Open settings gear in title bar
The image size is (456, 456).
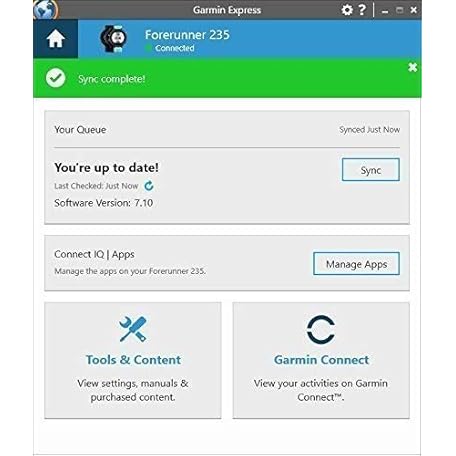pyautogui.click(x=347, y=10)
